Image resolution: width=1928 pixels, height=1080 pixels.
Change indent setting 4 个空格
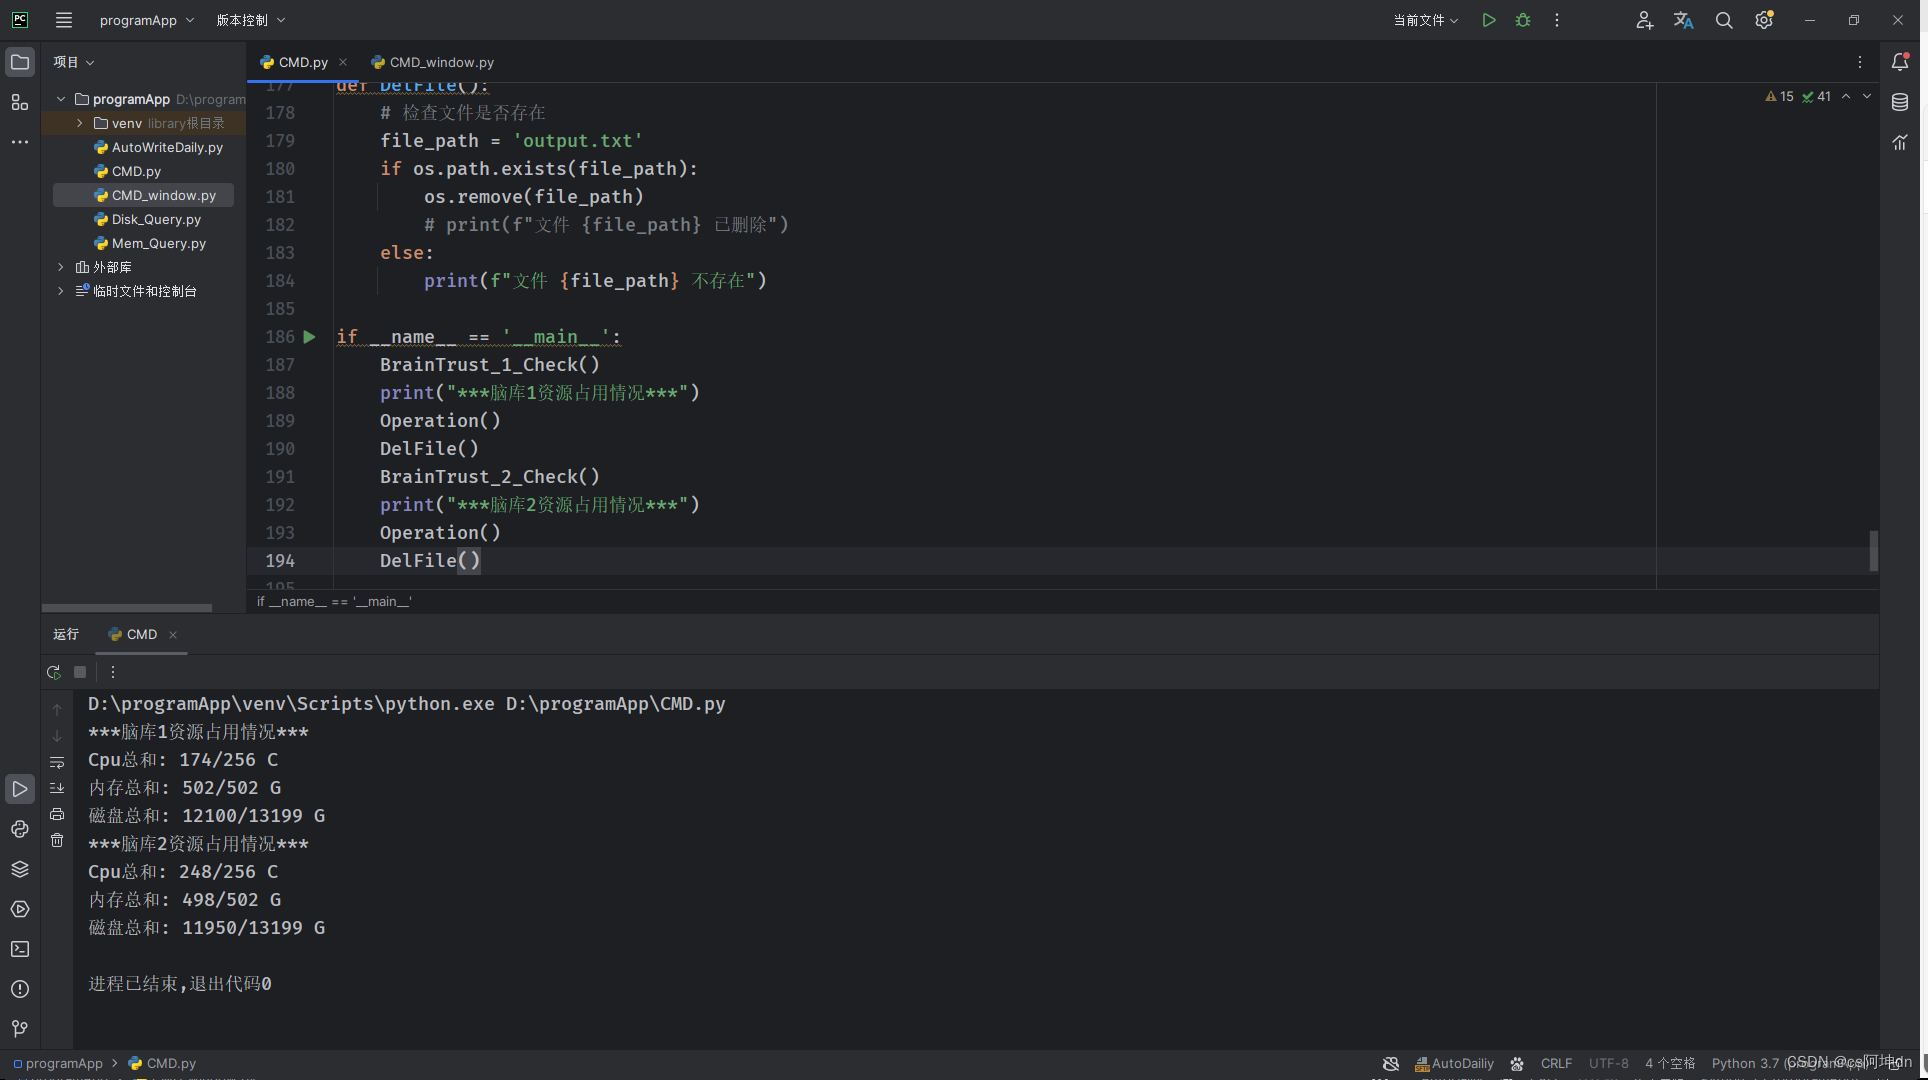pos(1670,1063)
